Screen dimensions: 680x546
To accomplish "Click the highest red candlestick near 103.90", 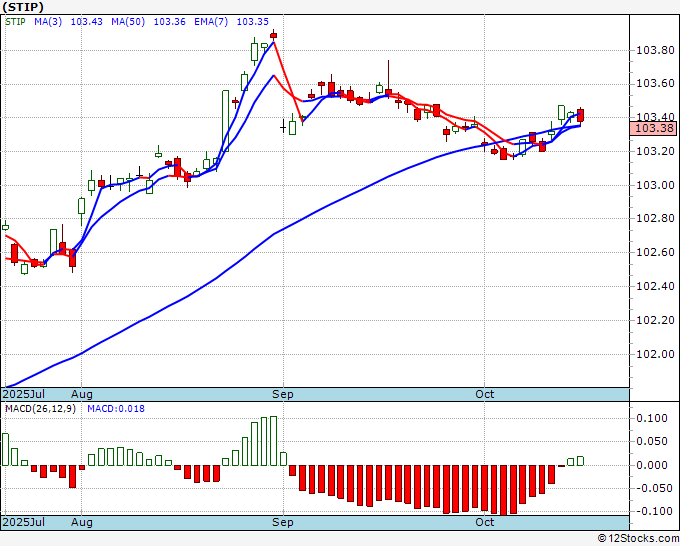I will pyautogui.click(x=273, y=36).
